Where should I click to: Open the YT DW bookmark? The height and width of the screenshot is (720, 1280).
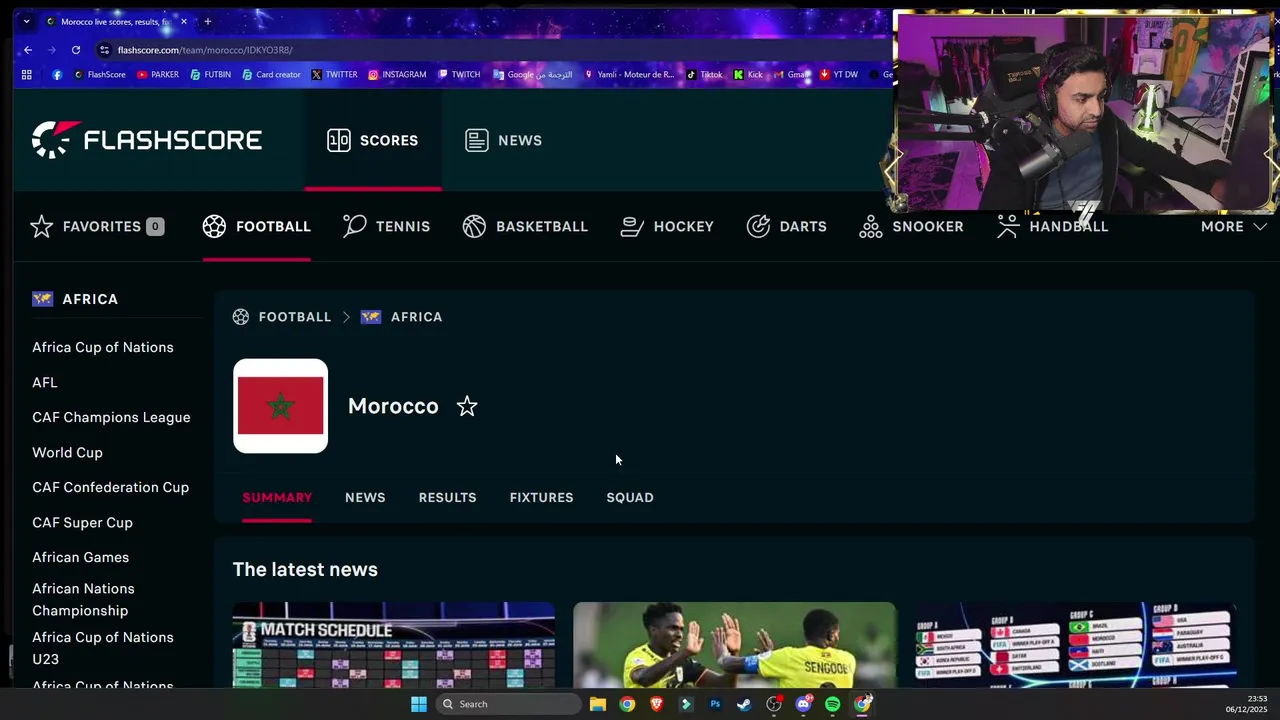(838, 74)
